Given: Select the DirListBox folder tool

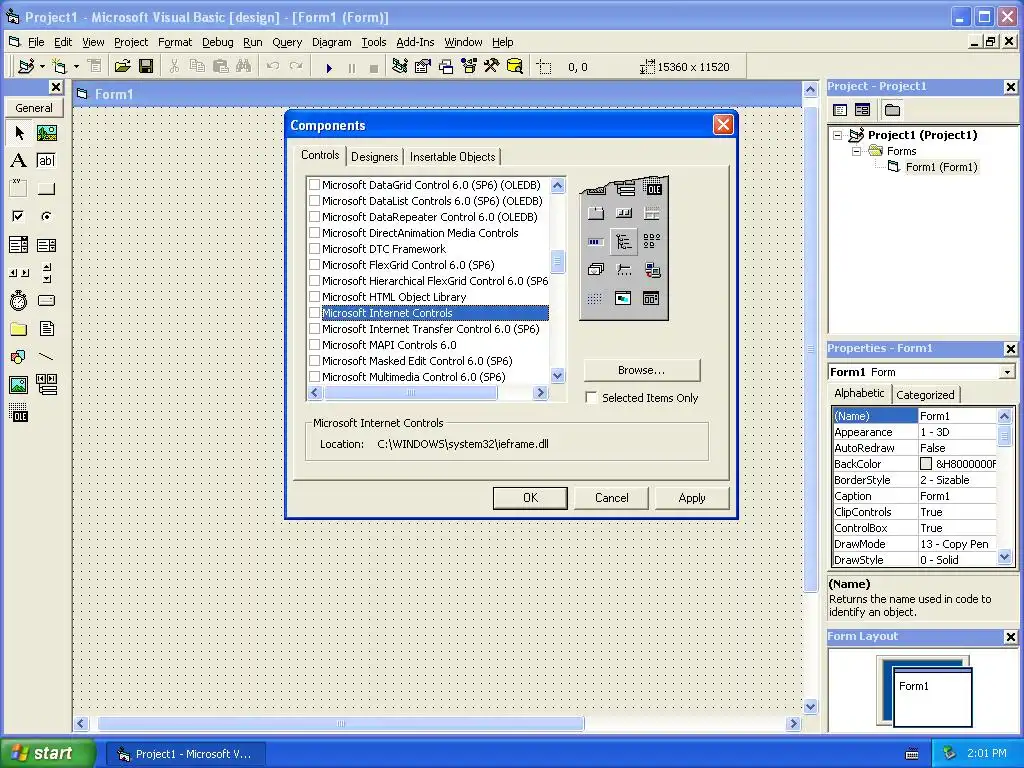Looking at the screenshot, I should coord(19,328).
